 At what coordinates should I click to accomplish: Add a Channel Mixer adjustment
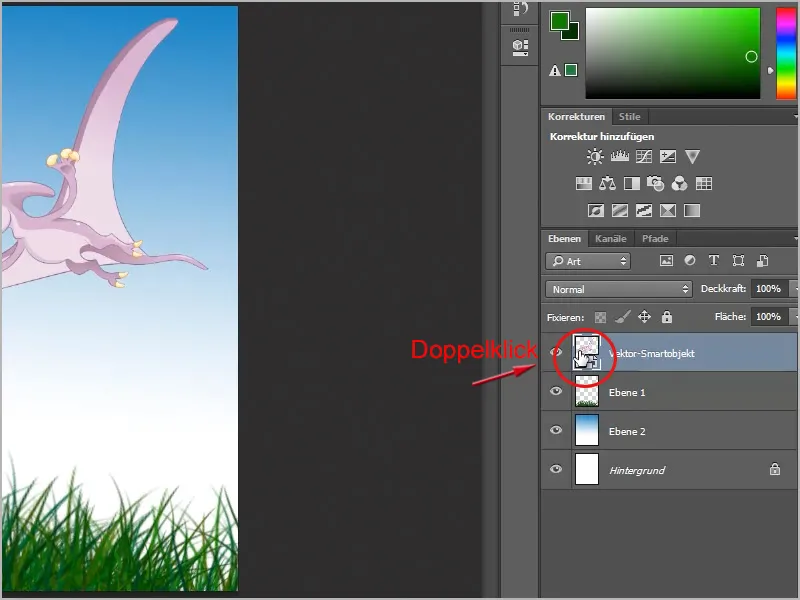(x=680, y=183)
